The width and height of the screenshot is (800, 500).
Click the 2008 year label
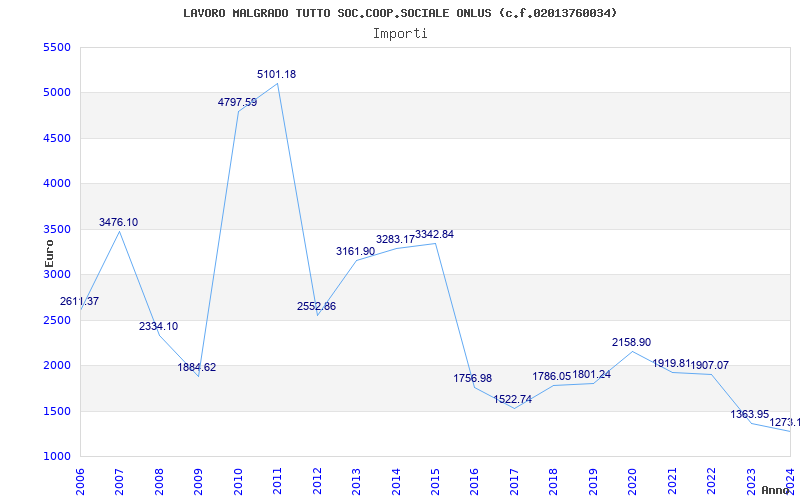click(159, 481)
